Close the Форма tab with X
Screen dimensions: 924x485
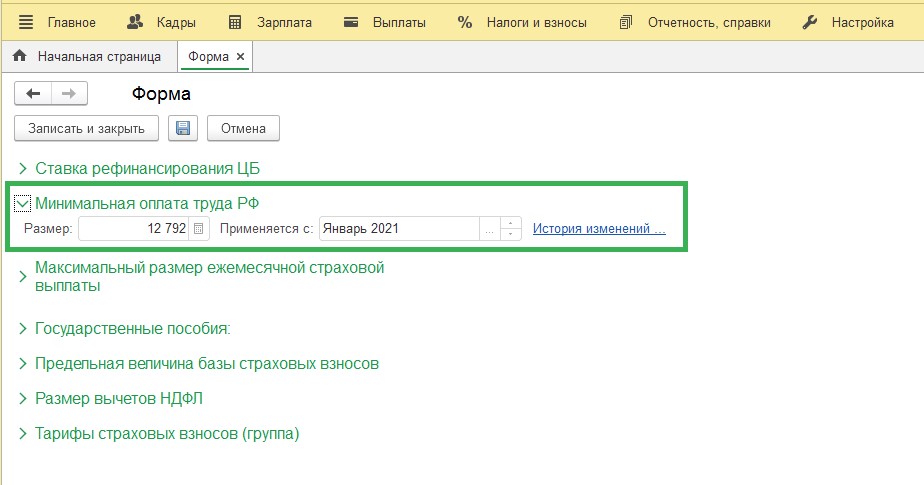(241, 57)
